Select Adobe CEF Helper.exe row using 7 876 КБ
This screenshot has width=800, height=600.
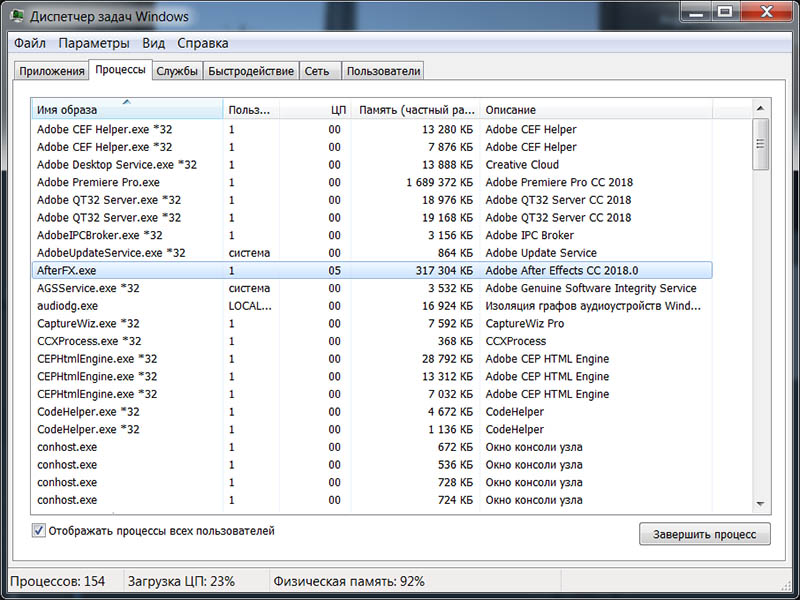pyautogui.click(x=372, y=147)
